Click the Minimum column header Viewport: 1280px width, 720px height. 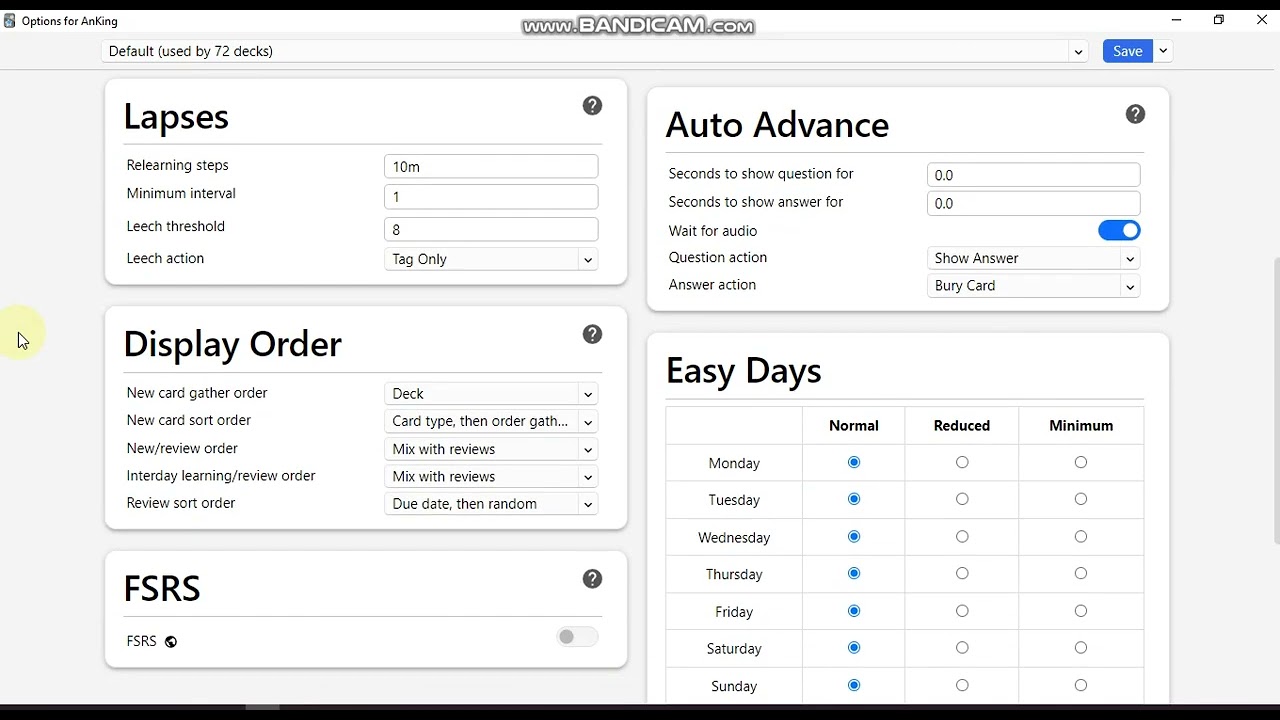point(1081,425)
